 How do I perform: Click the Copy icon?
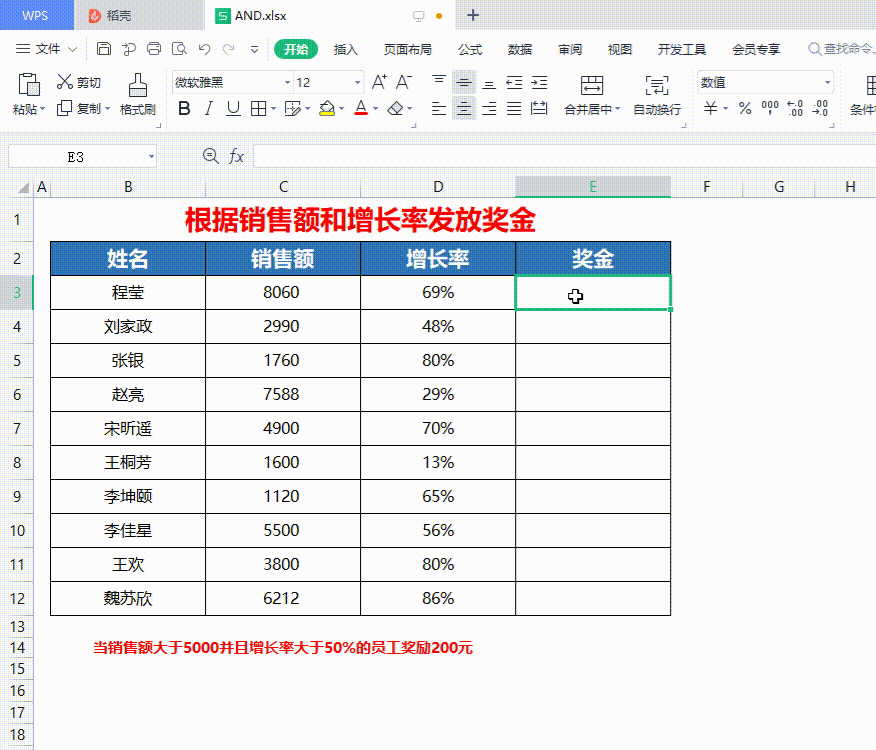tap(64, 108)
